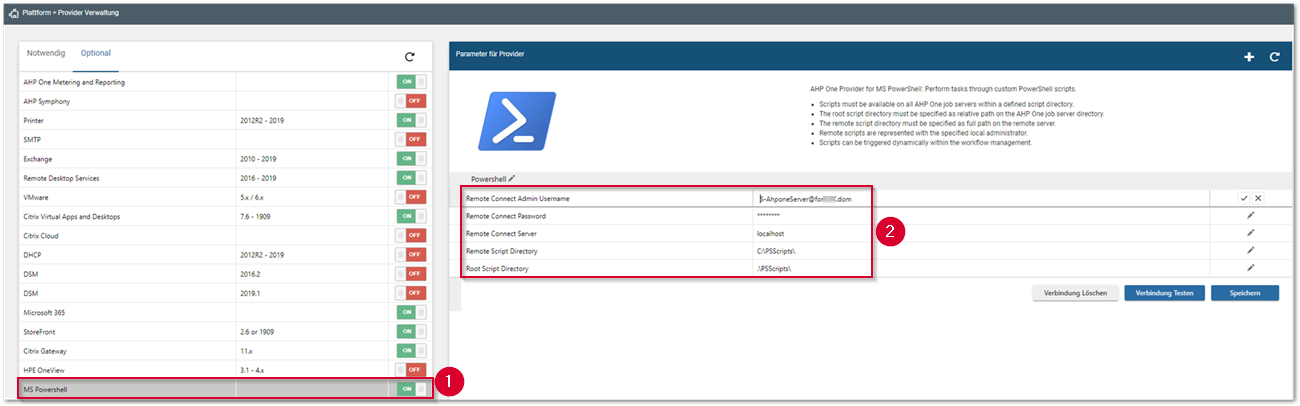Select the Citrix Cloud row
1300x406 pixels.
[x=227, y=235]
